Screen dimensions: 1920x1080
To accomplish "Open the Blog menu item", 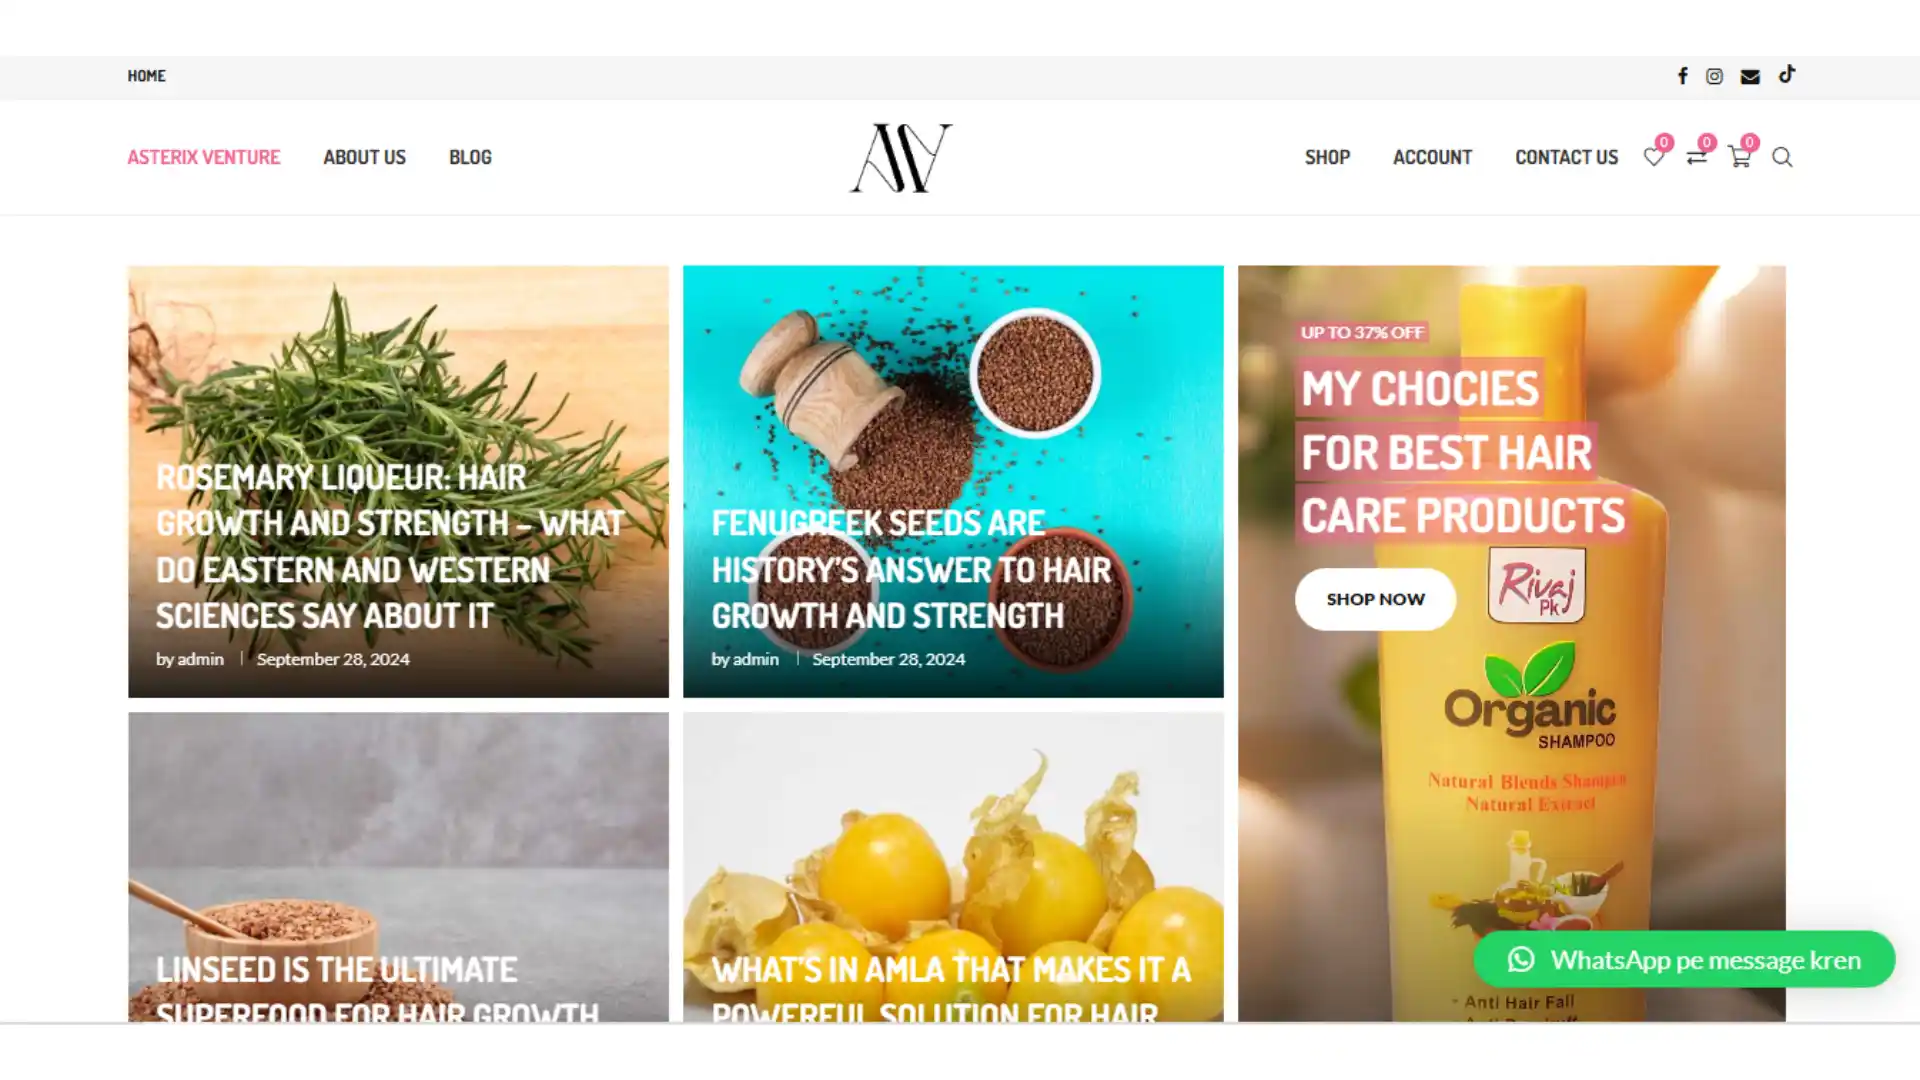I will pyautogui.click(x=470, y=157).
